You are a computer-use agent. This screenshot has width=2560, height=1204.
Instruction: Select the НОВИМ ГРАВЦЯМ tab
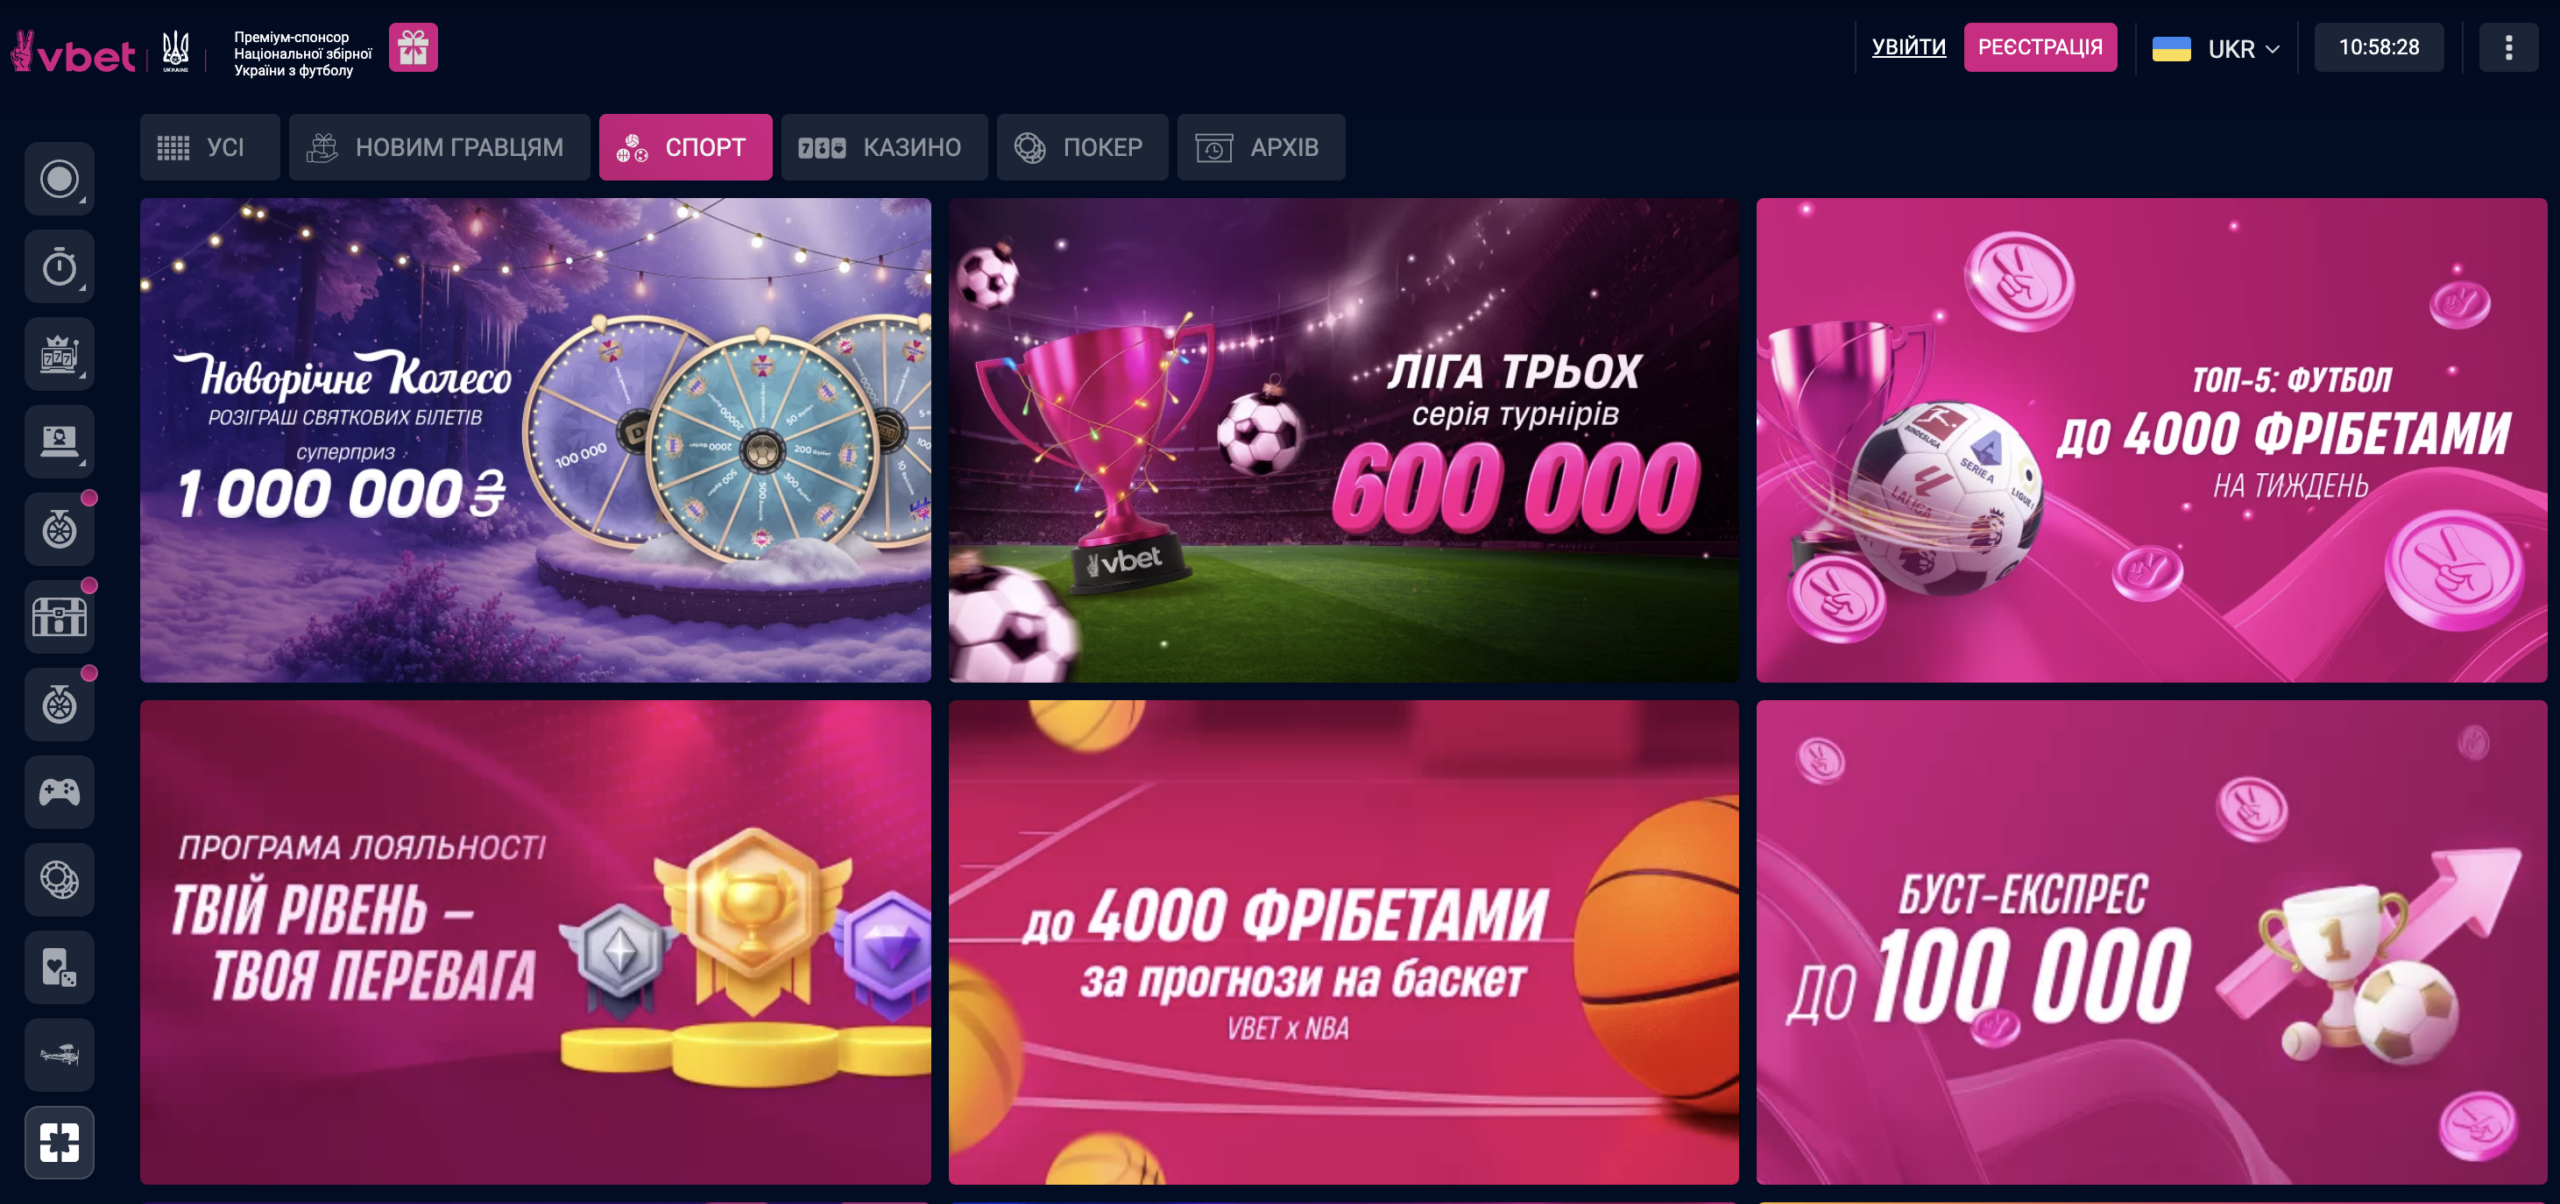pos(439,147)
